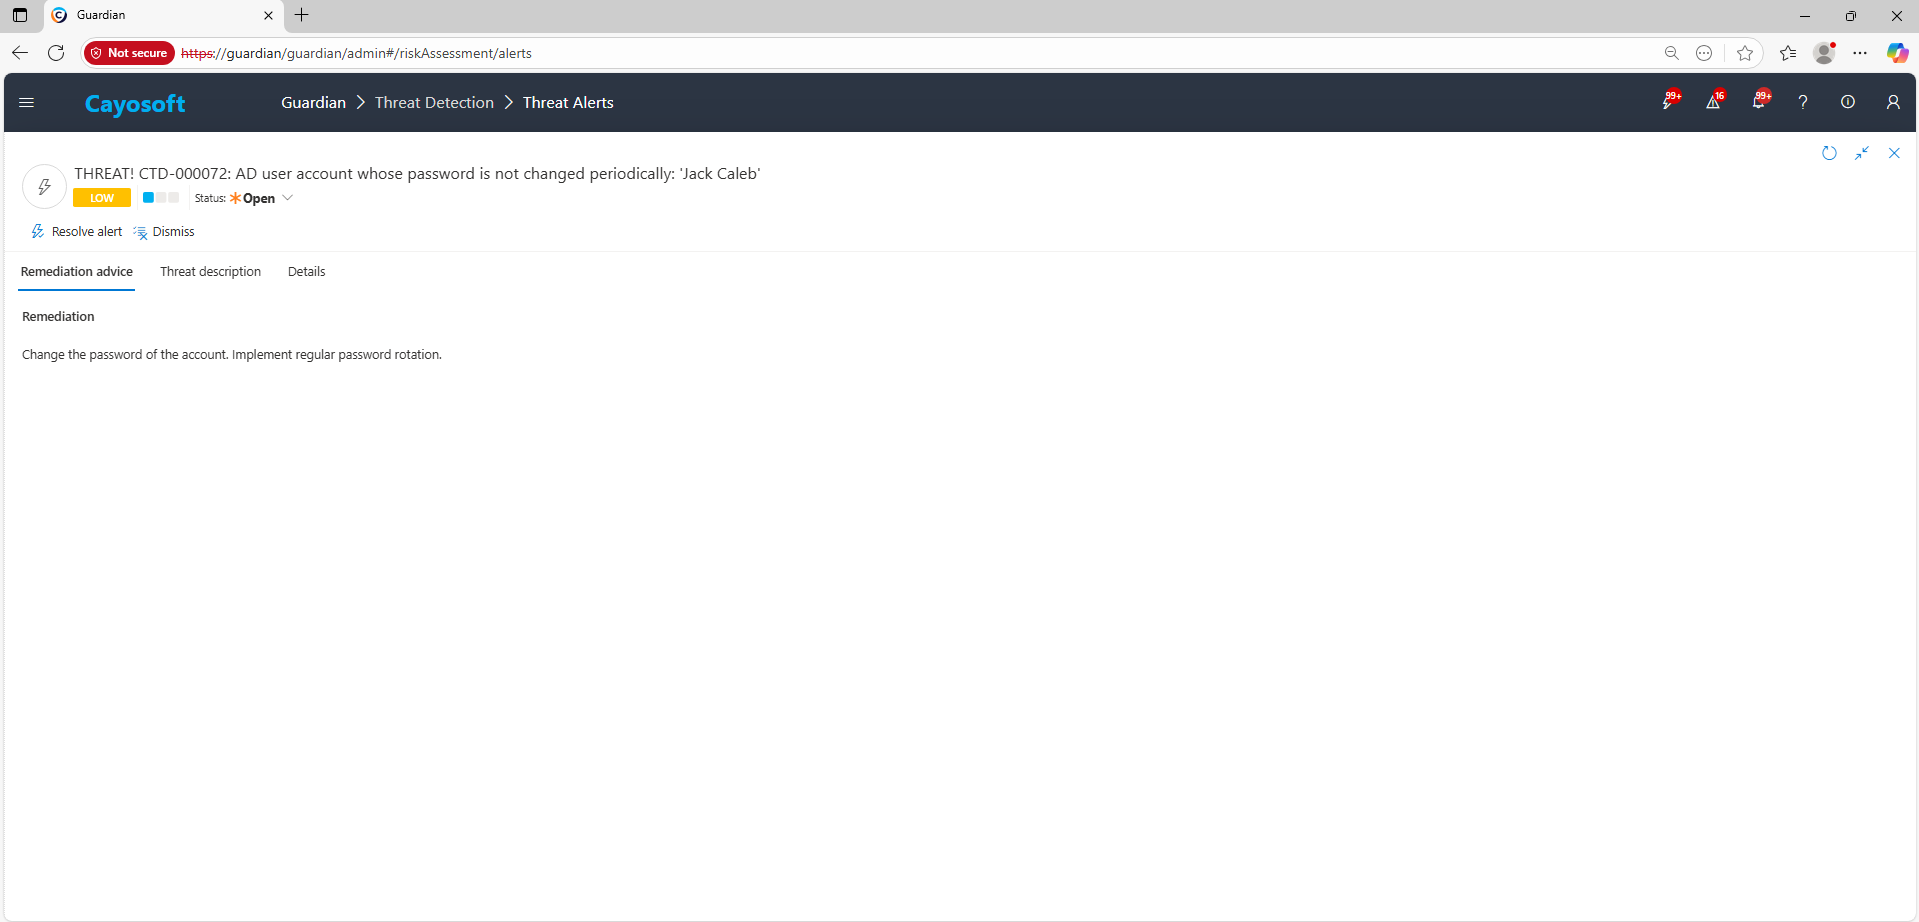Viewport: 1919px width, 922px height.
Task: Switch to the Threat description tab
Action: pos(210,272)
